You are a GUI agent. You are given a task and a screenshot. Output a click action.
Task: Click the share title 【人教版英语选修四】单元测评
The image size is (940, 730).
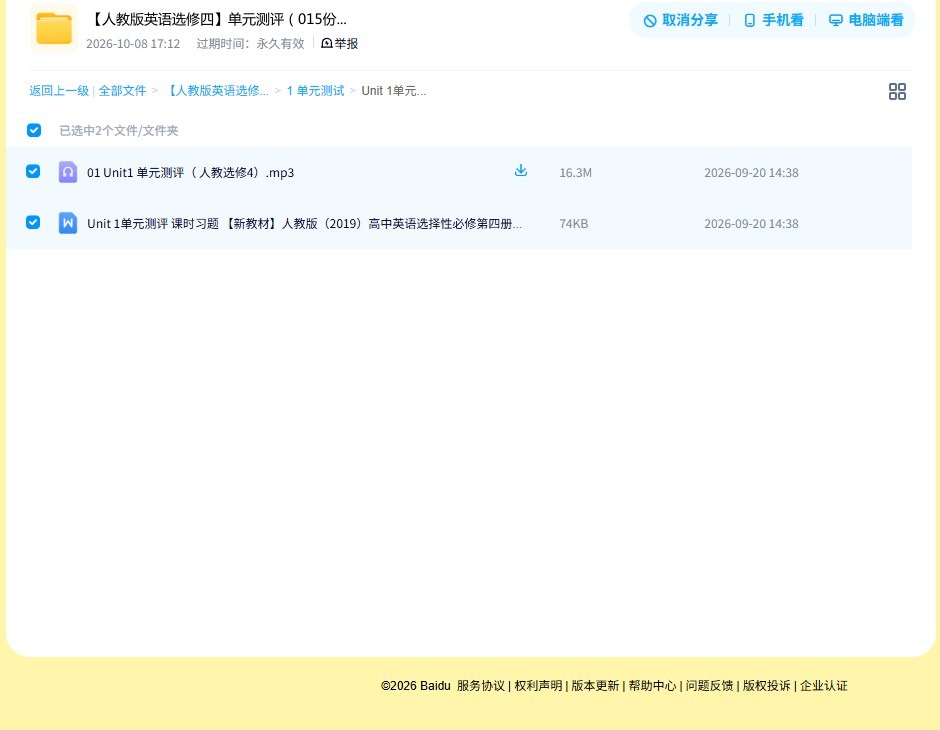pyautogui.click(x=218, y=19)
